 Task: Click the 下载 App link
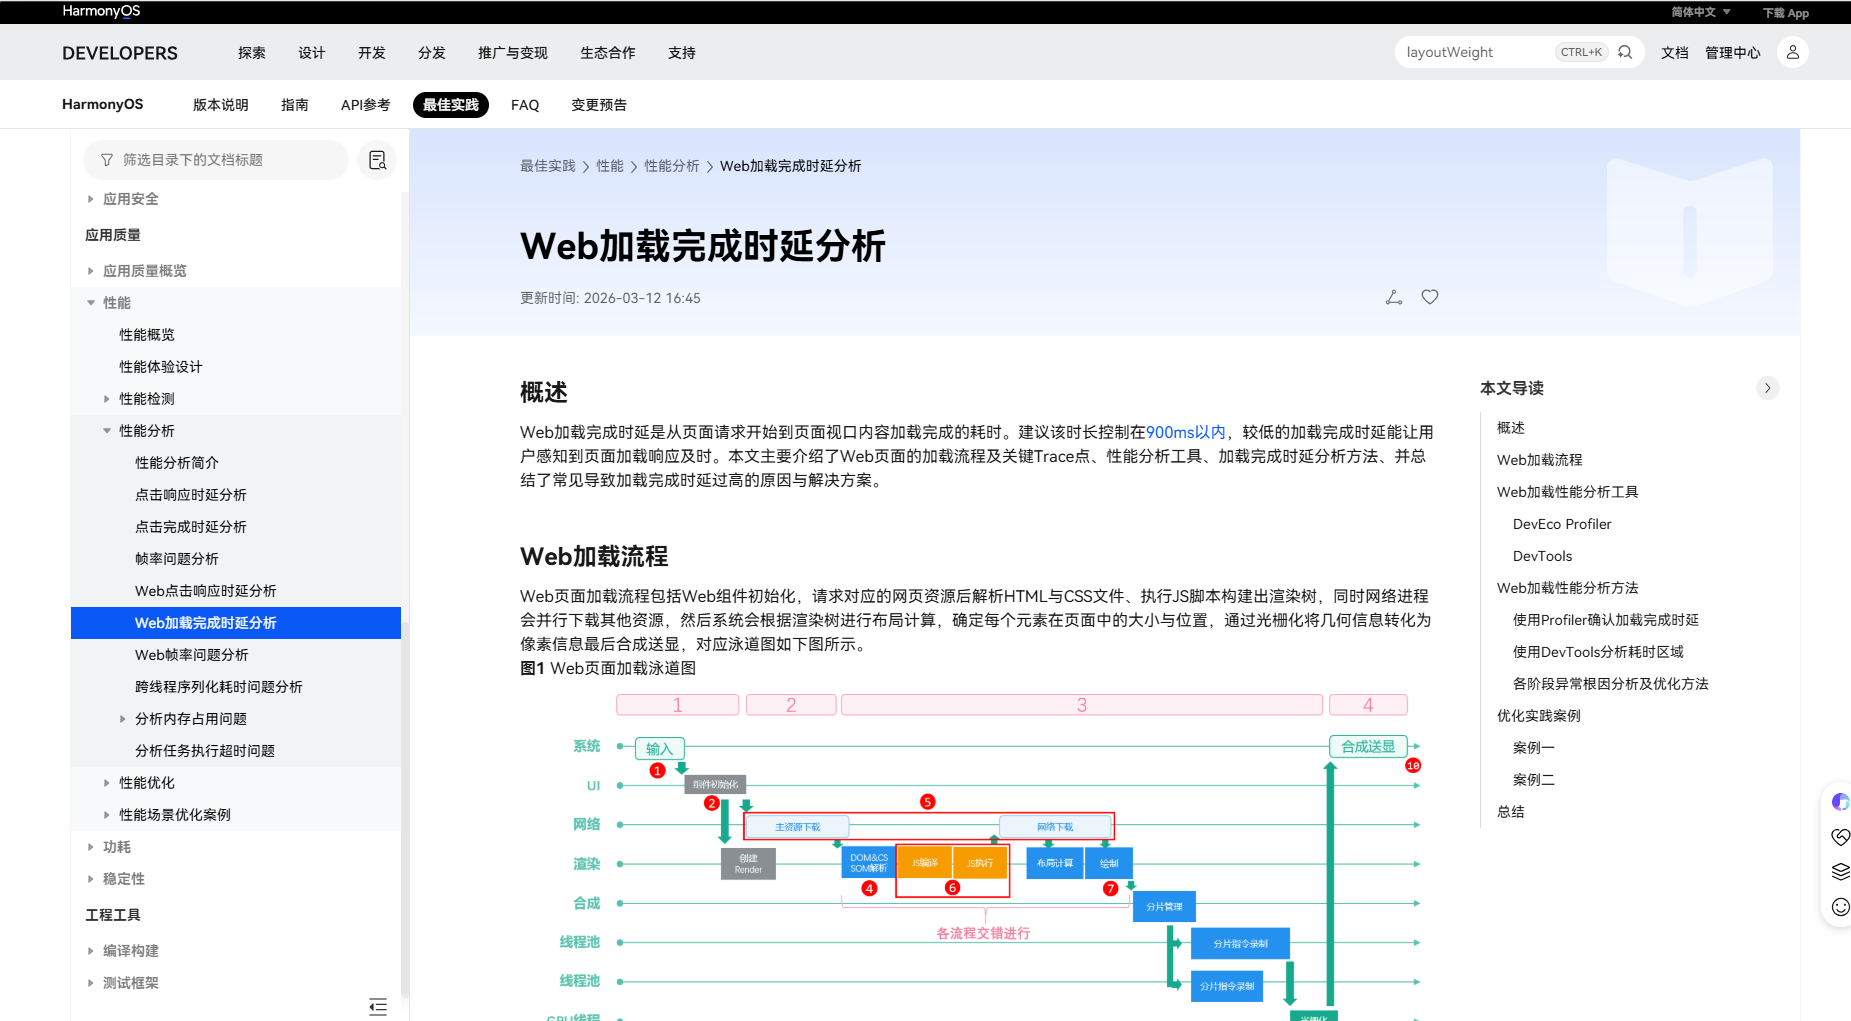pyautogui.click(x=1786, y=13)
